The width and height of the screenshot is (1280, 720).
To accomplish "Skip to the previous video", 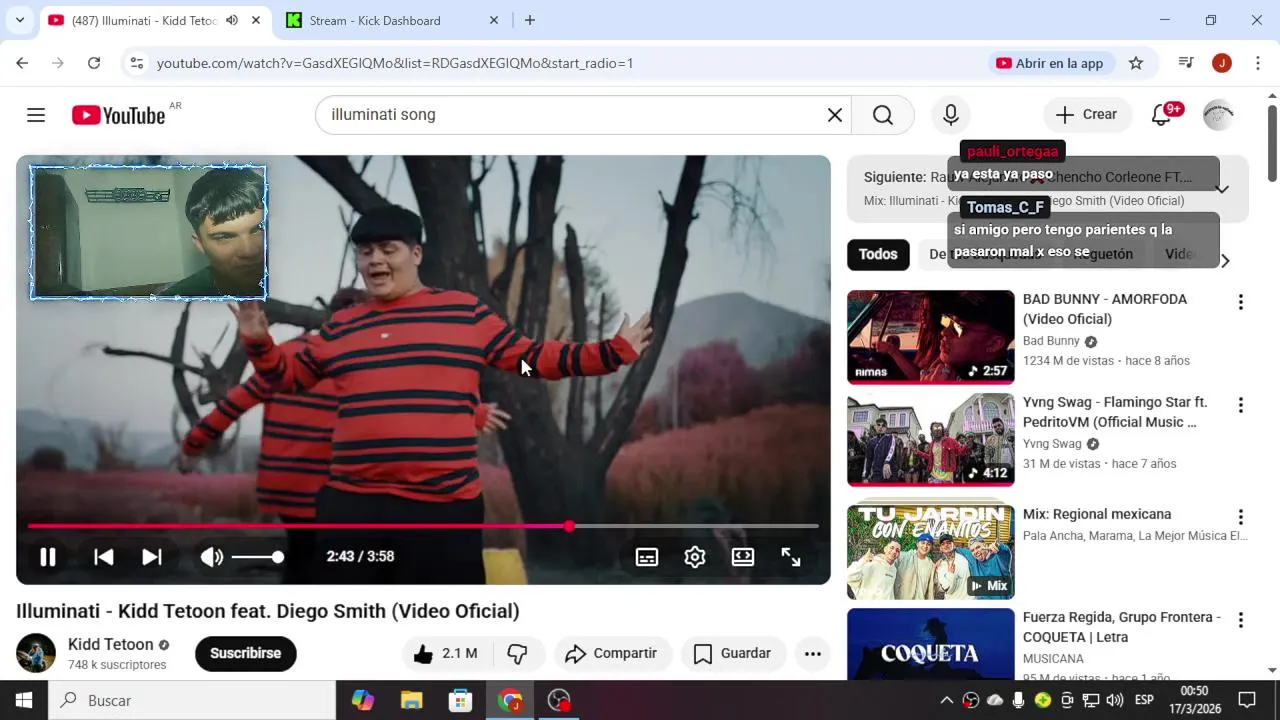I will [x=104, y=557].
